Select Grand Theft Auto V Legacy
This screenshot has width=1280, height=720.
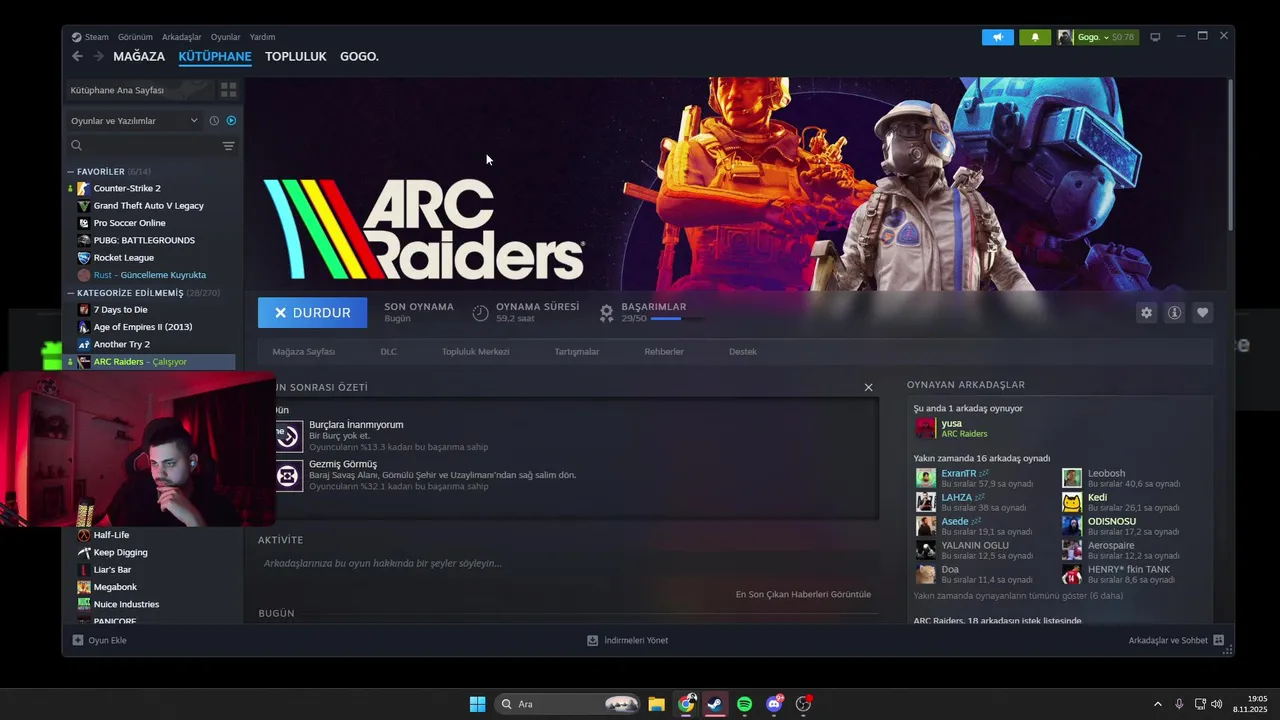148,206
